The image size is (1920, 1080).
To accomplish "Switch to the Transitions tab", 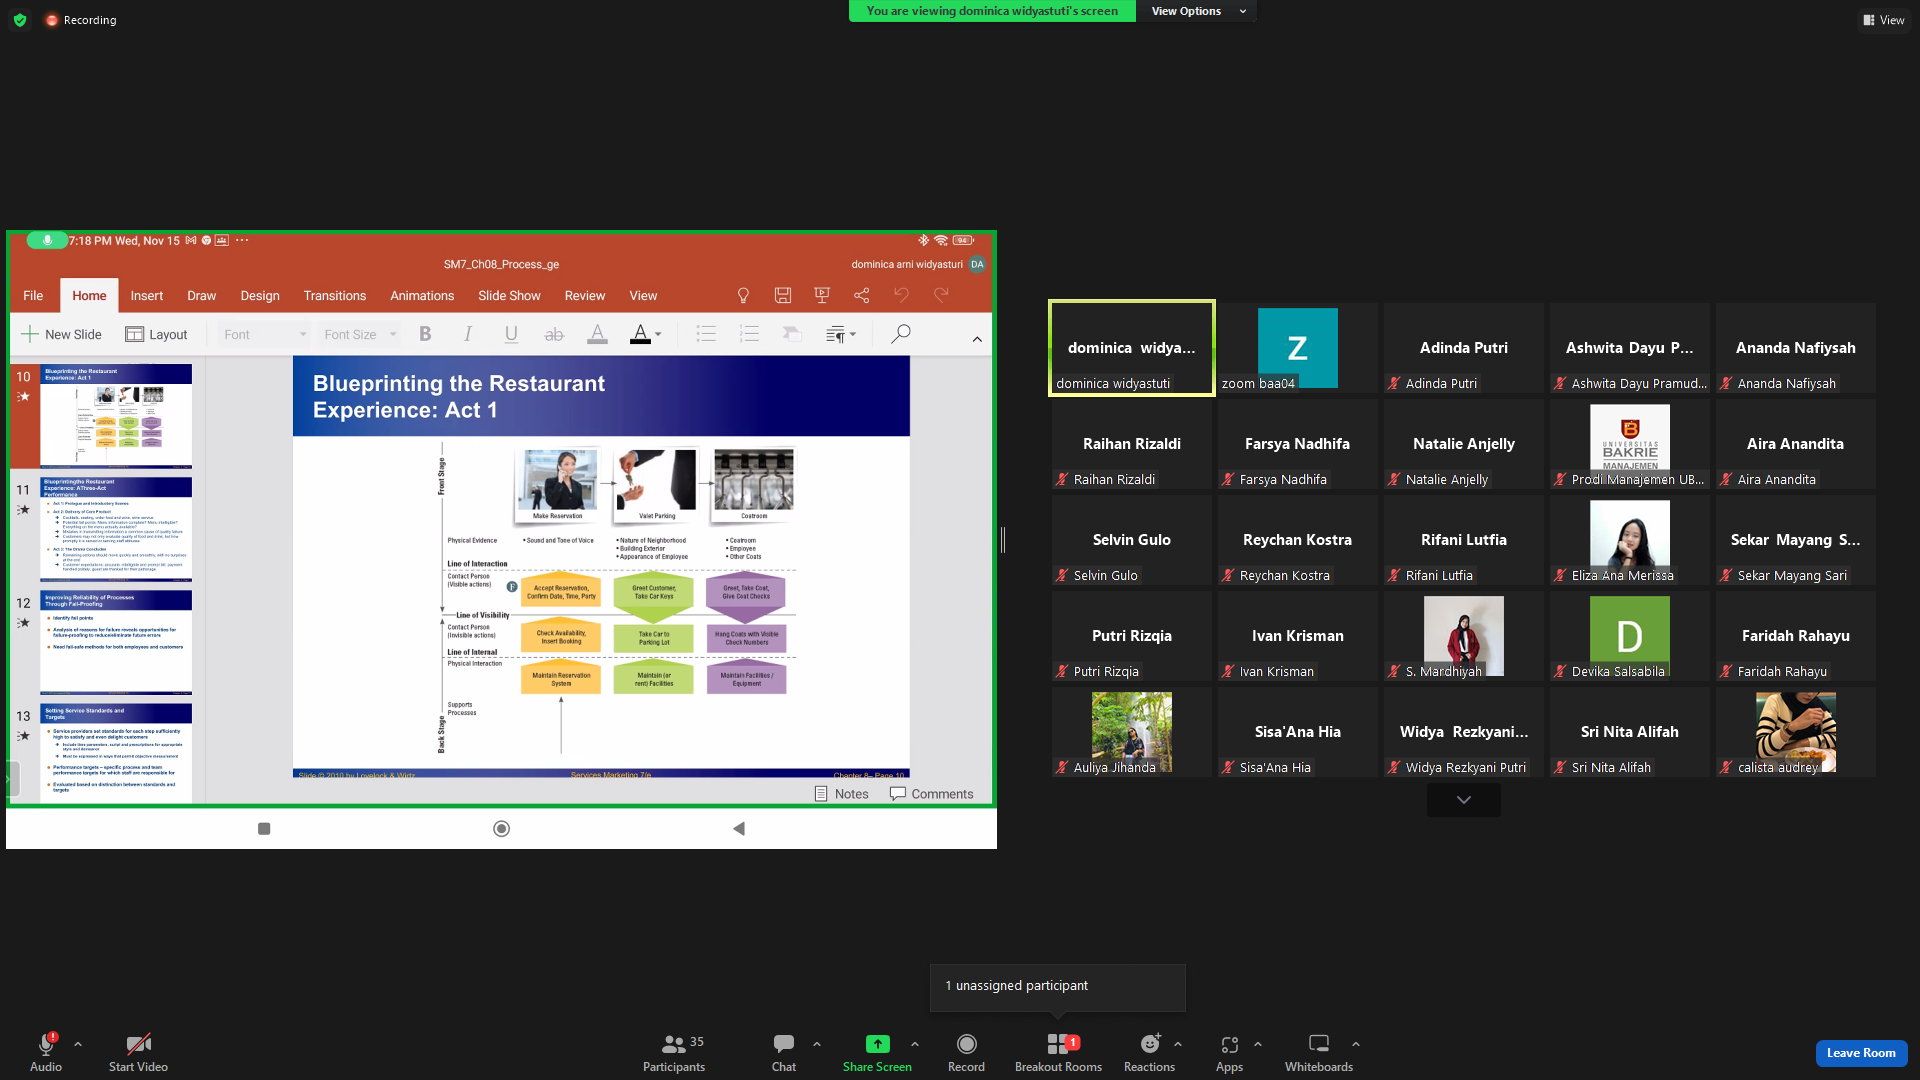I will (x=335, y=295).
